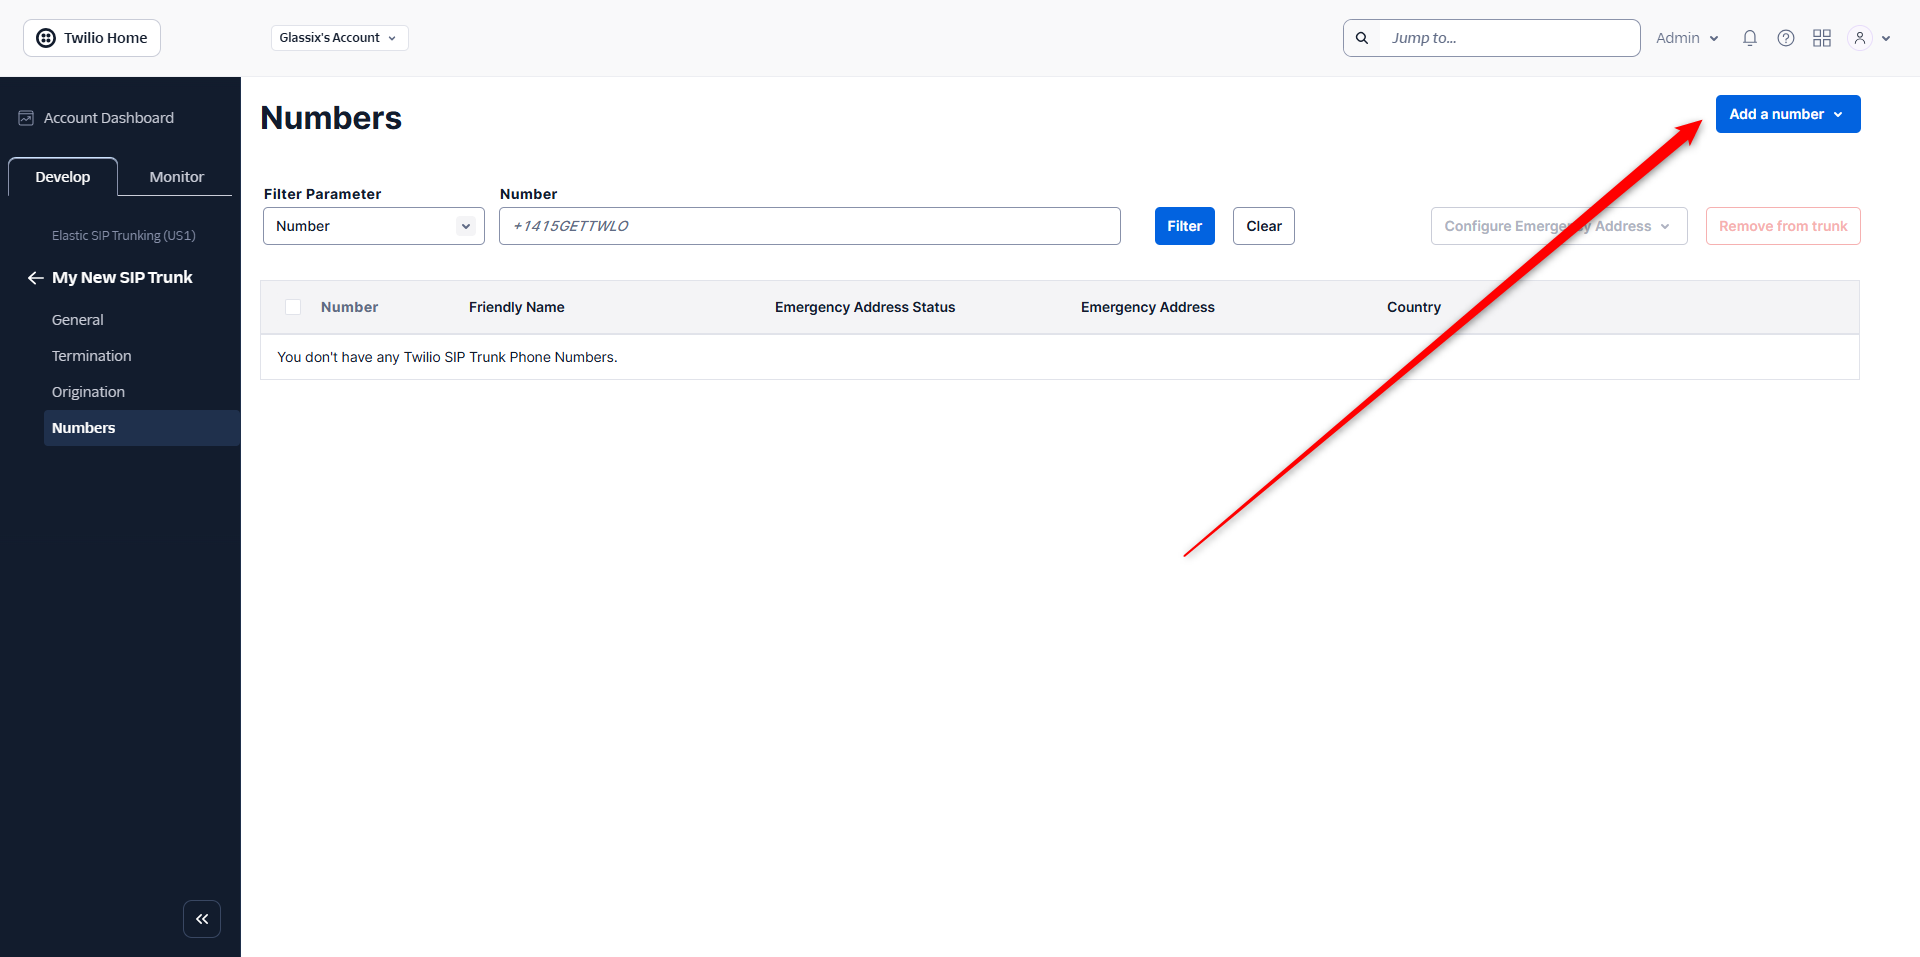Viewport: 1920px width, 957px height.
Task: Focus the Jump to search field
Action: tap(1509, 38)
